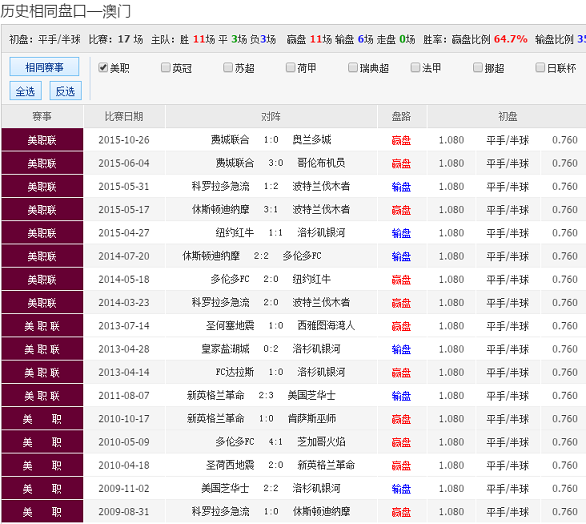
Task: Click the 全选 select-all button
Action: coord(25,91)
